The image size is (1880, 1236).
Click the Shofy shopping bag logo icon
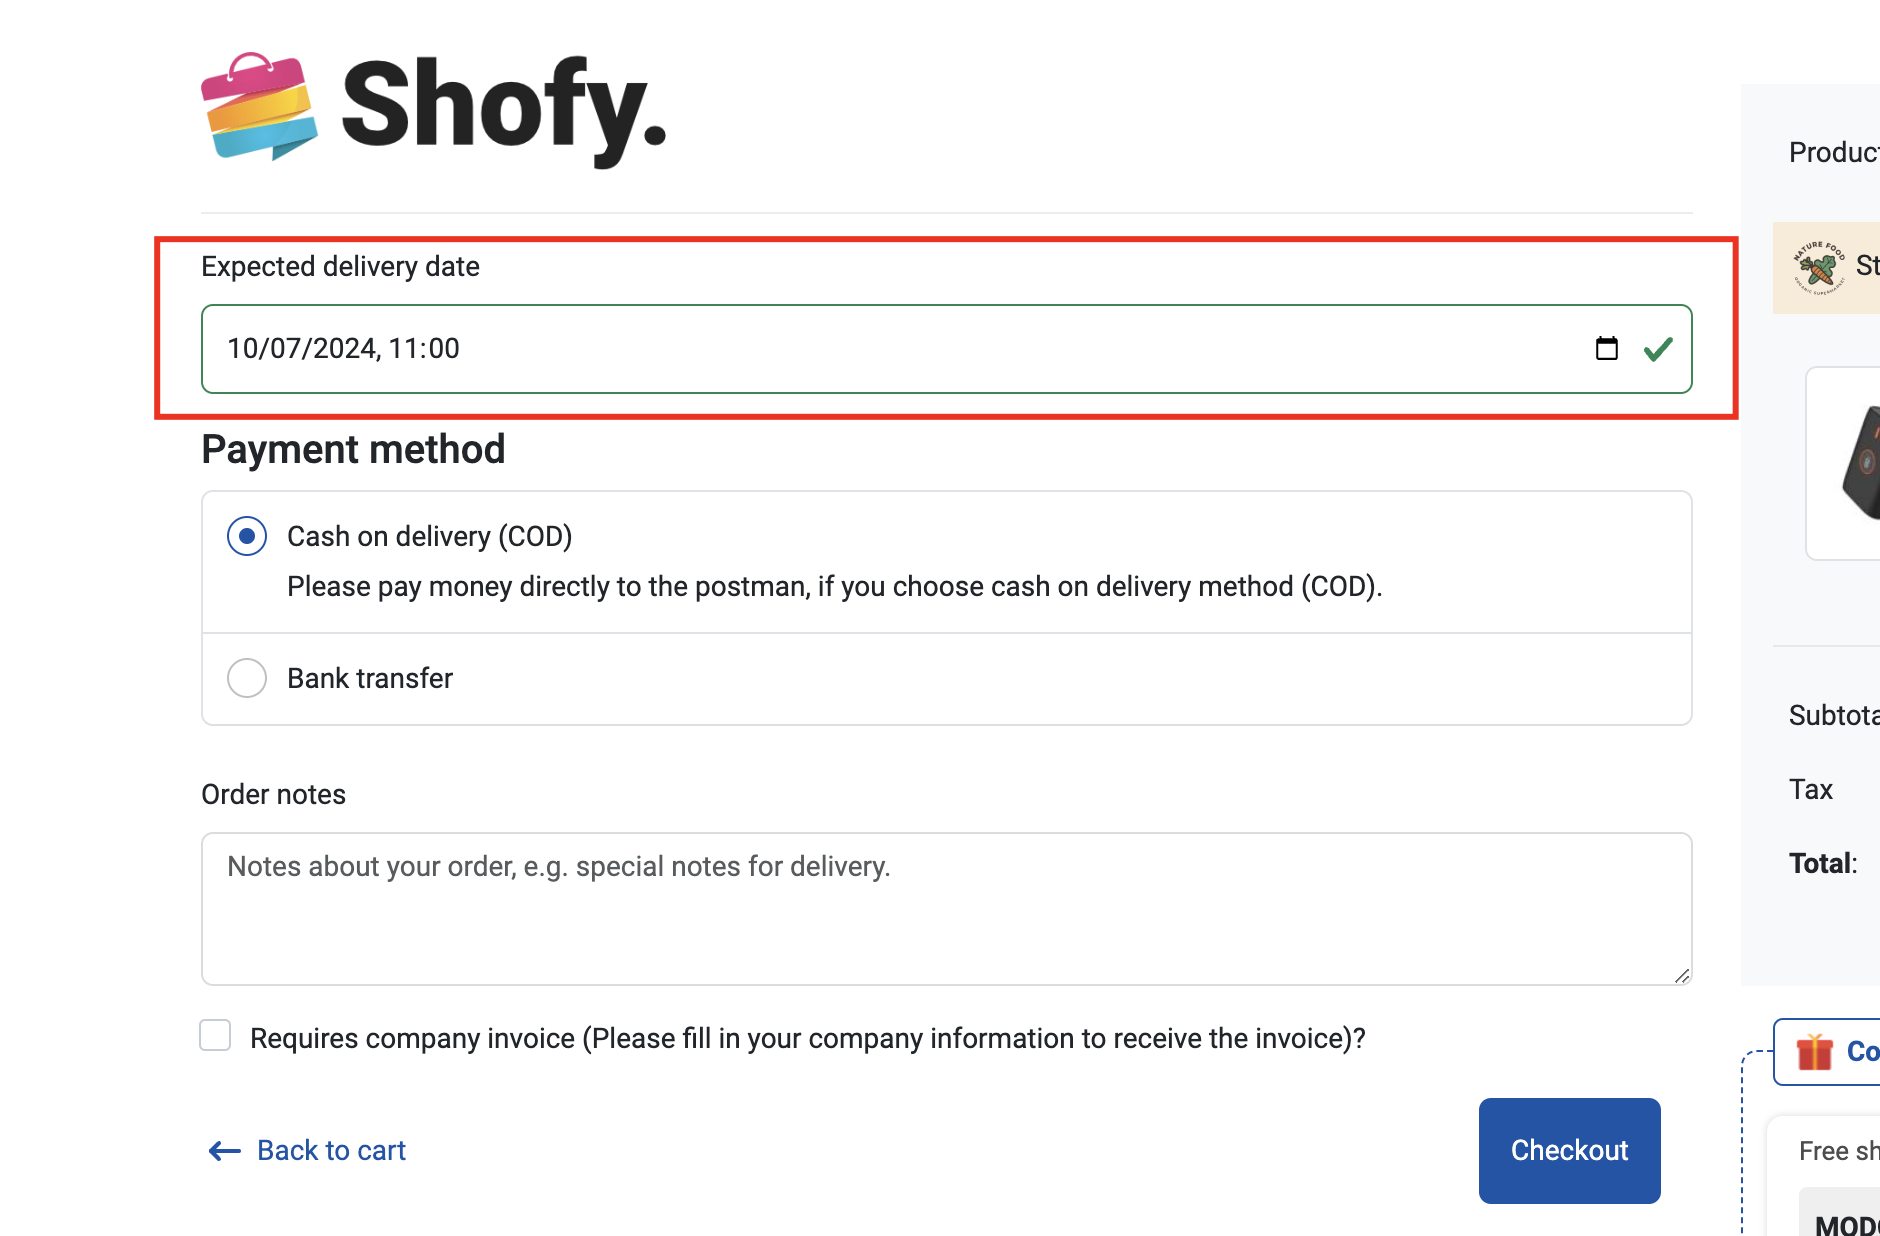click(259, 106)
